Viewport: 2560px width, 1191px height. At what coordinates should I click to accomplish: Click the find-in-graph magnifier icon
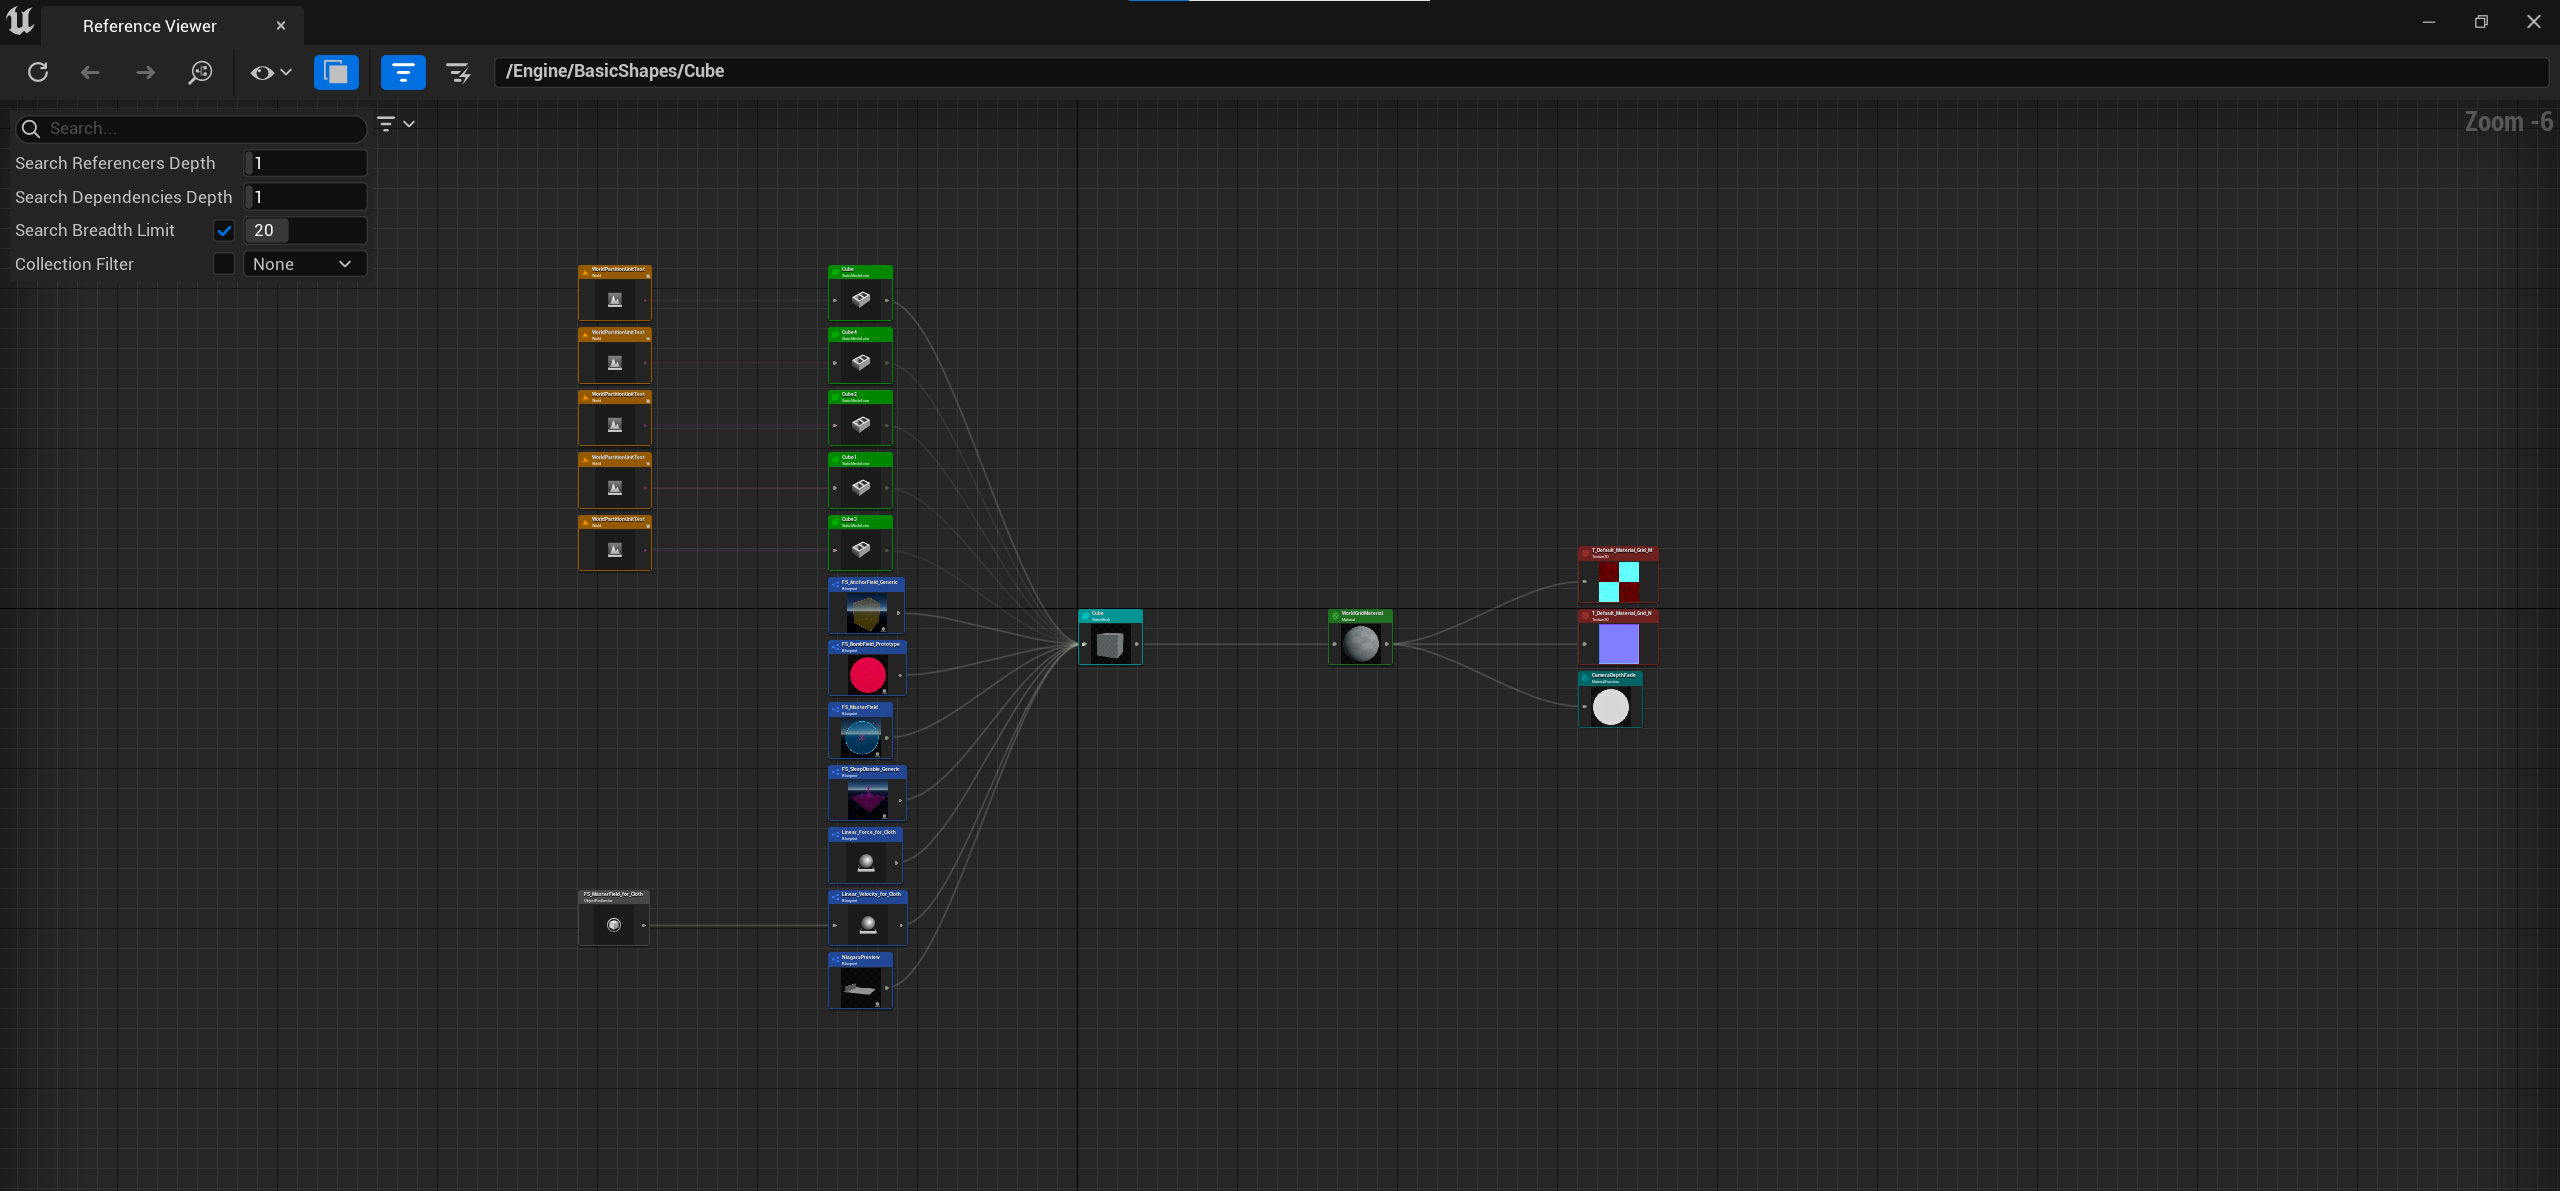click(x=200, y=72)
